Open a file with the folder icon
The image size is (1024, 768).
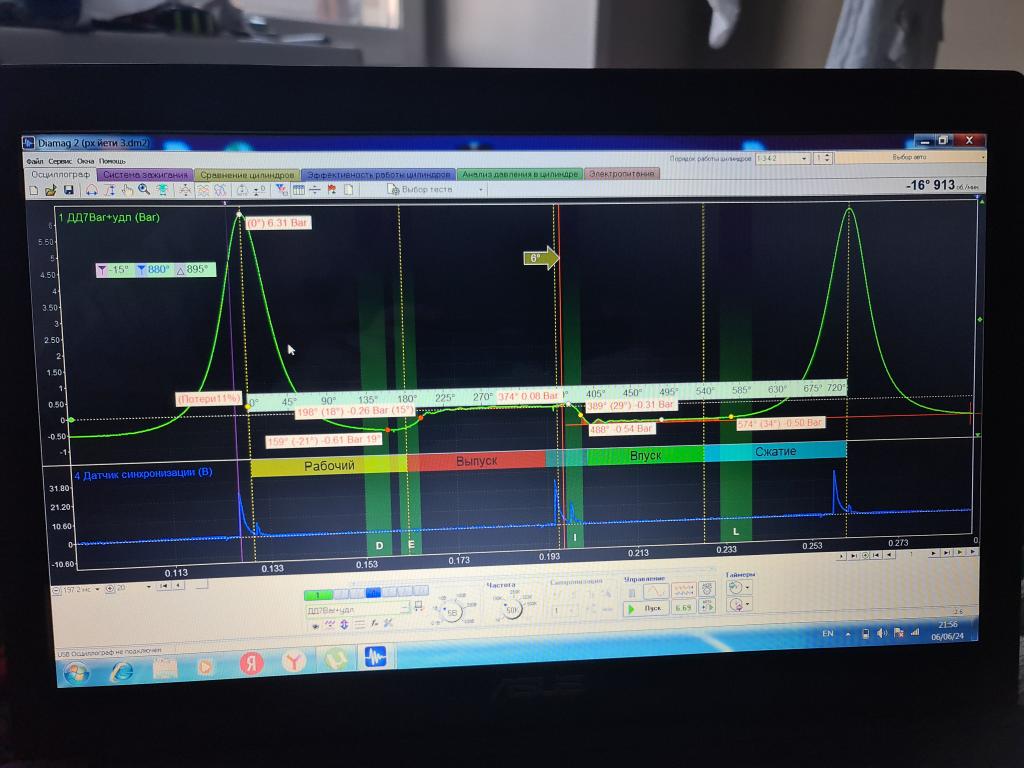tap(51, 190)
